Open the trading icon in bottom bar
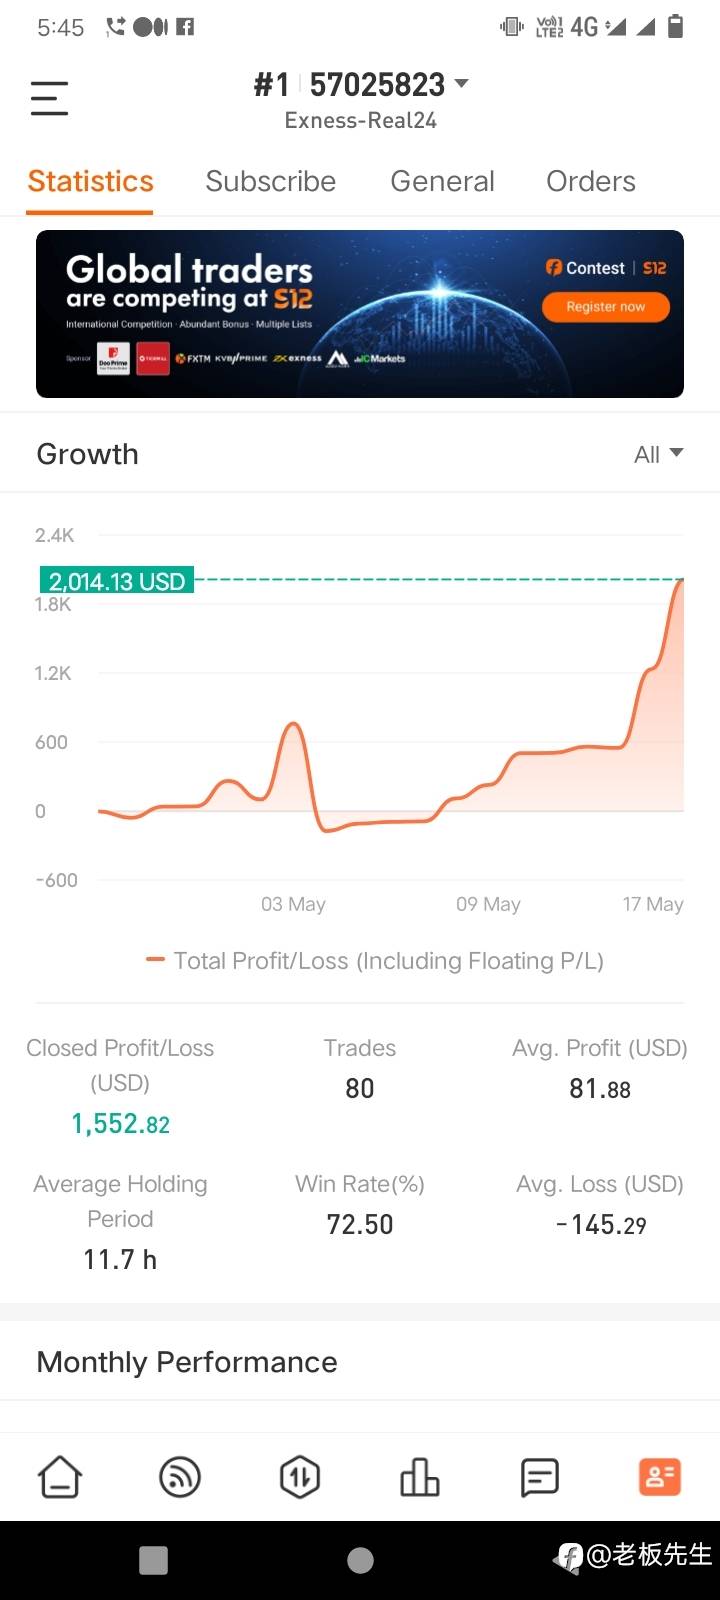 [x=300, y=1477]
